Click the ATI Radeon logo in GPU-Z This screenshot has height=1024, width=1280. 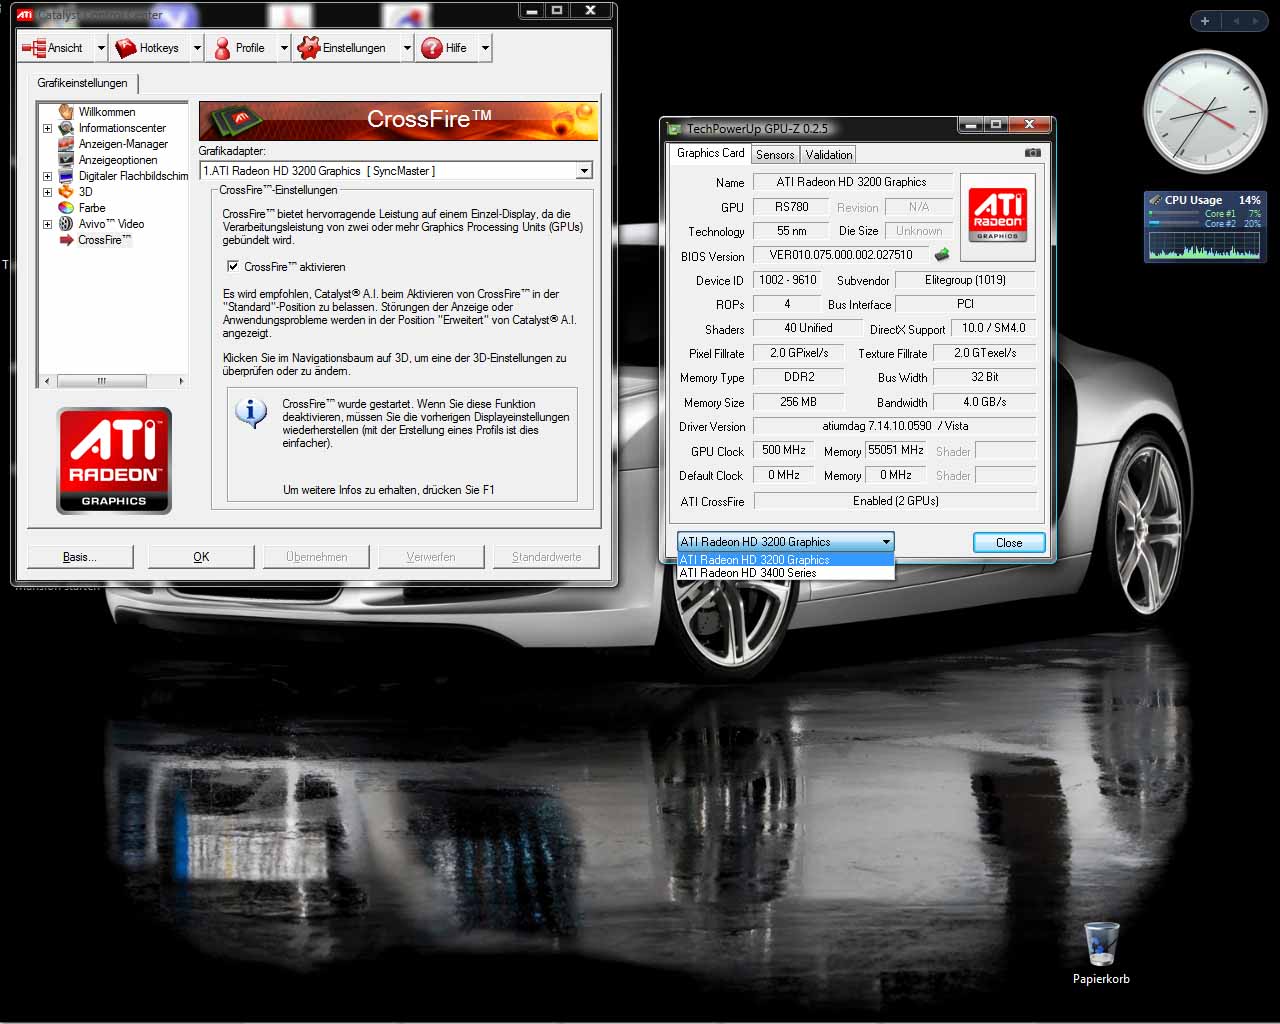tap(998, 215)
